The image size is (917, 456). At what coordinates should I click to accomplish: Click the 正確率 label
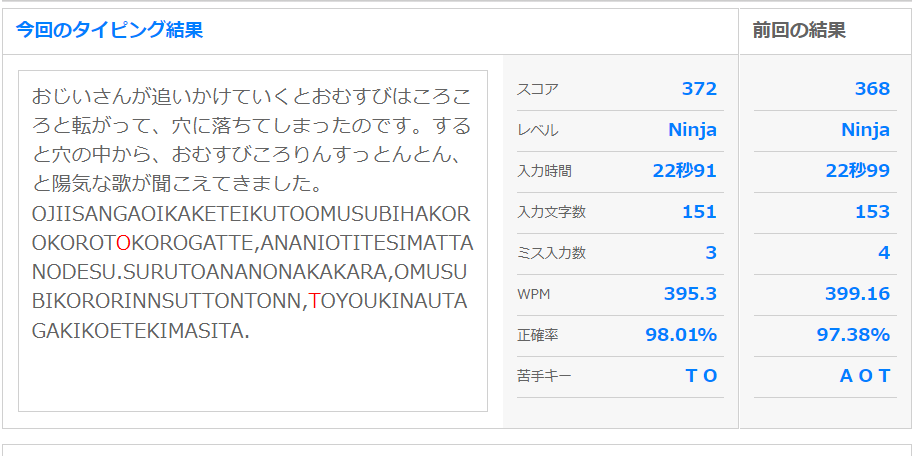click(537, 335)
